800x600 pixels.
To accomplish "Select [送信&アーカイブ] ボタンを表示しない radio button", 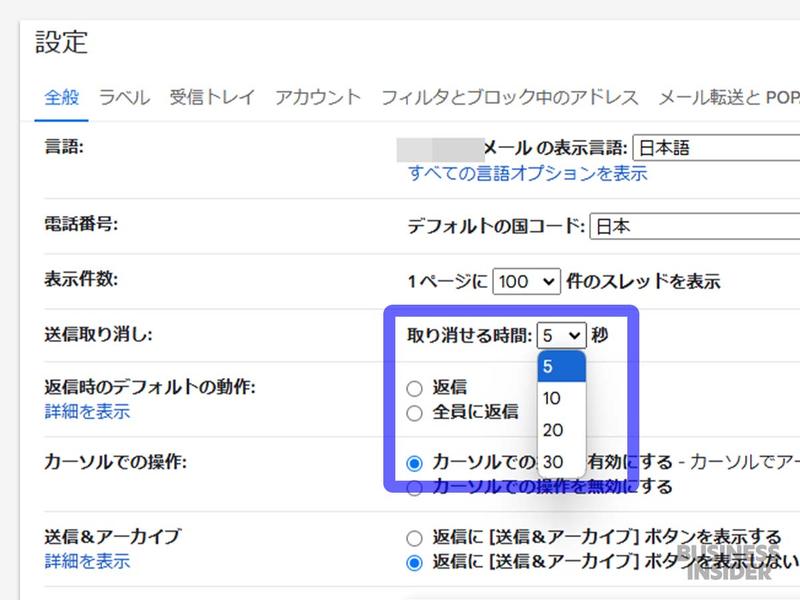I will coord(414,563).
